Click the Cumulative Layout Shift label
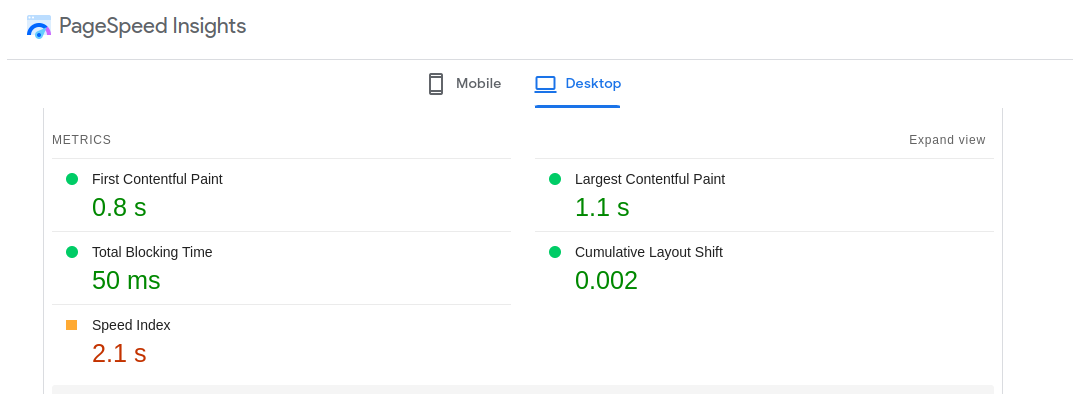The image size is (1073, 394). (x=649, y=252)
